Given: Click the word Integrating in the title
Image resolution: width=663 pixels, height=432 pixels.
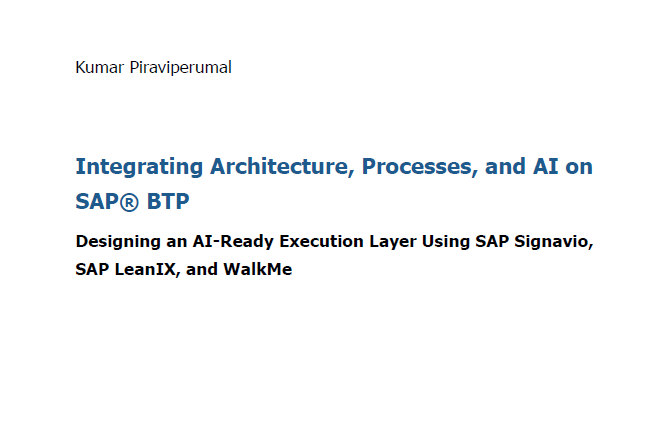Looking at the screenshot, I should coord(139,167).
